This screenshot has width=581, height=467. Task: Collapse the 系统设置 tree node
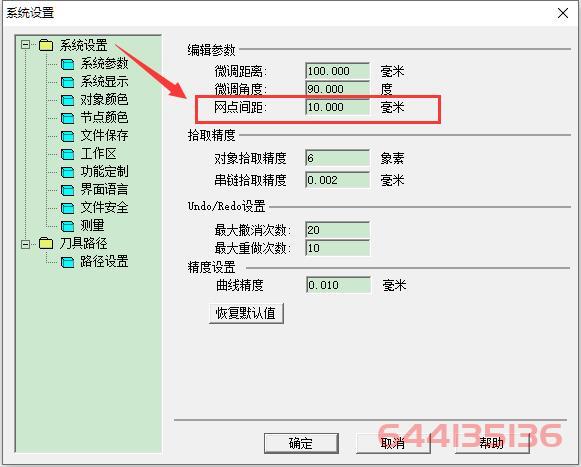pos(26,45)
